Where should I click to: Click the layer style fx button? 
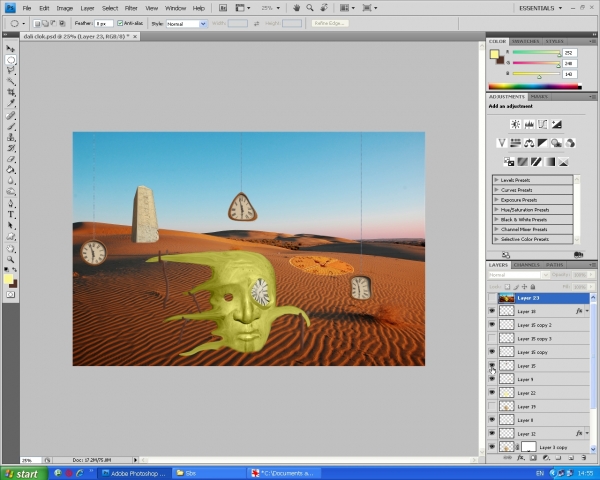520,457
